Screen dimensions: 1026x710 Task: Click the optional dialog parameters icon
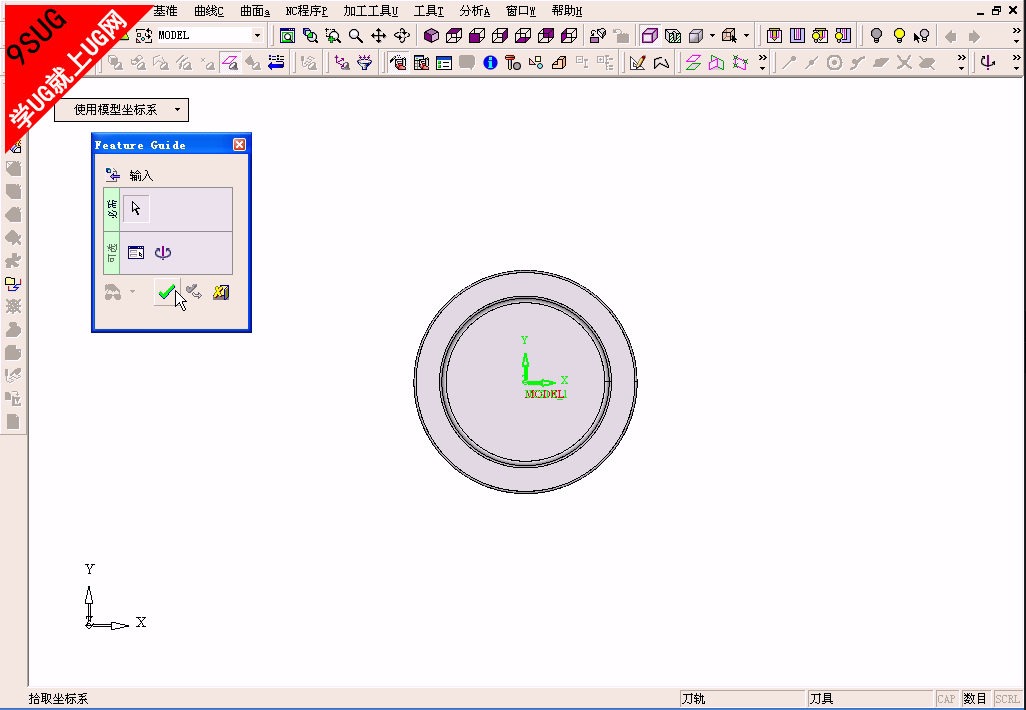pyautogui.click(x=136, y=253)
